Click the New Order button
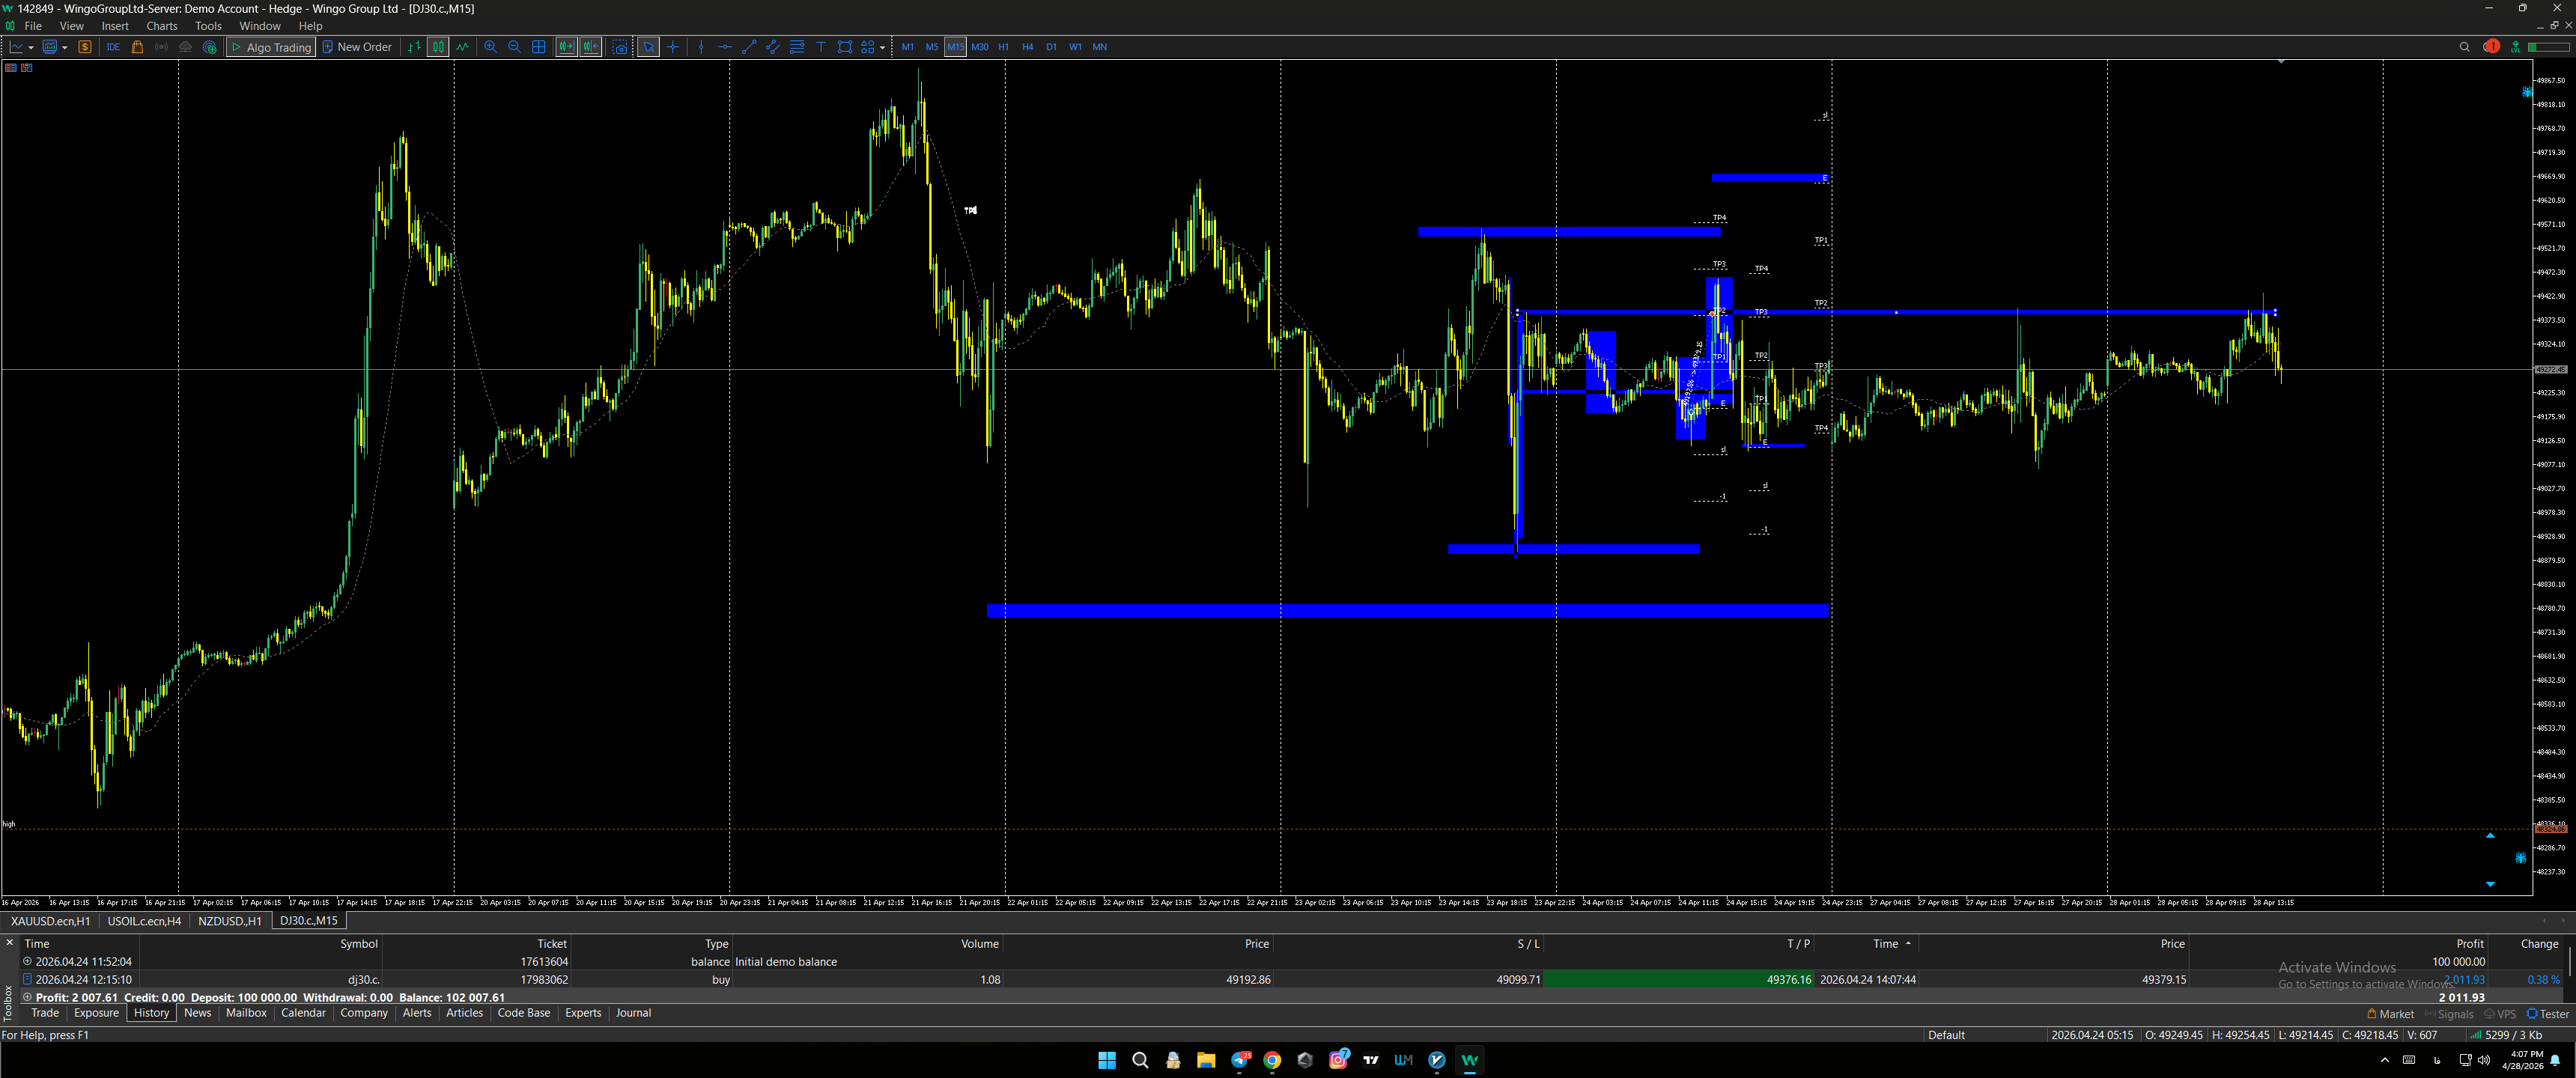The image size is (2576, 1078). point(357,47)
